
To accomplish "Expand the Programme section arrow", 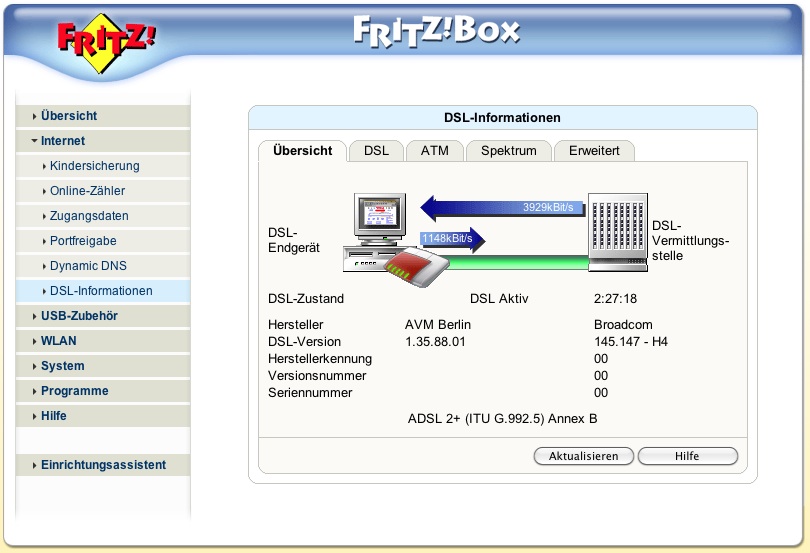I will (x=35, y=391).
